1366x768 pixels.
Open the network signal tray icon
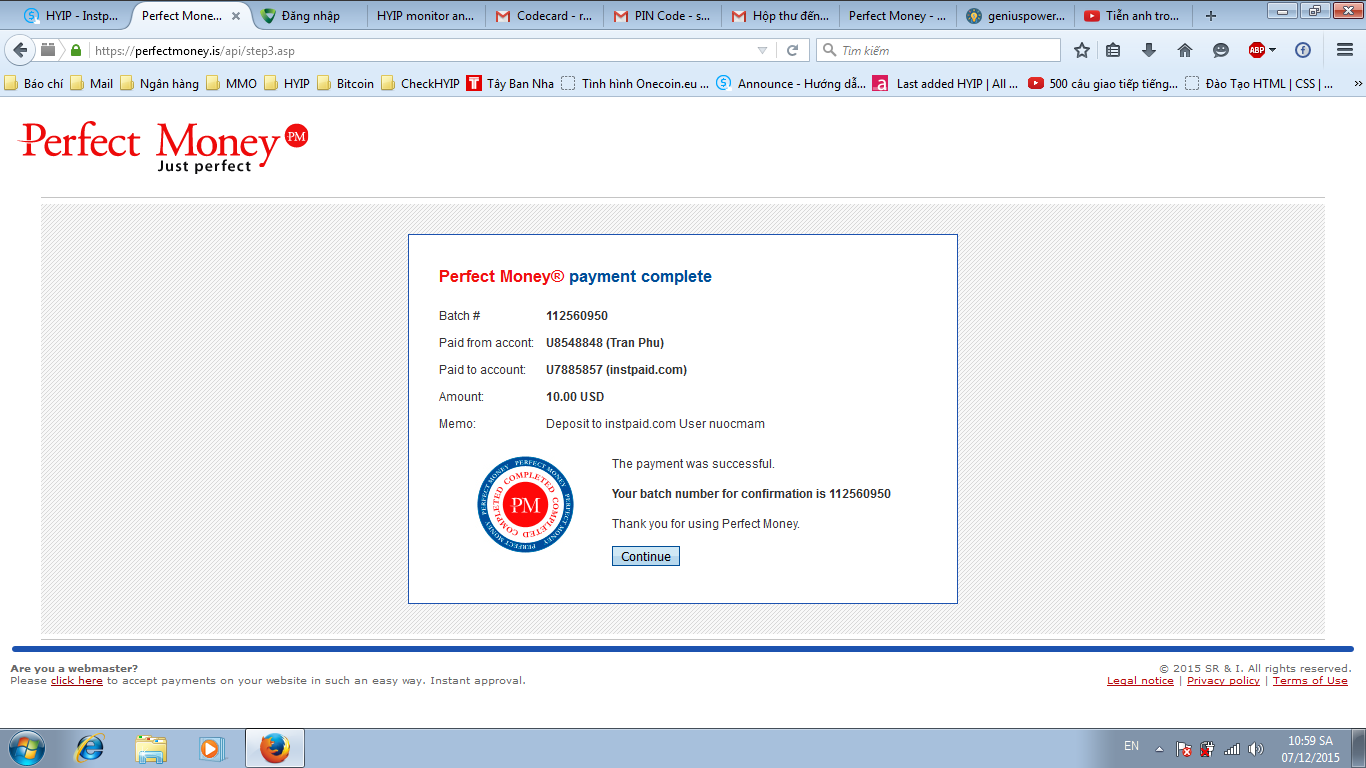[1232, 748]
